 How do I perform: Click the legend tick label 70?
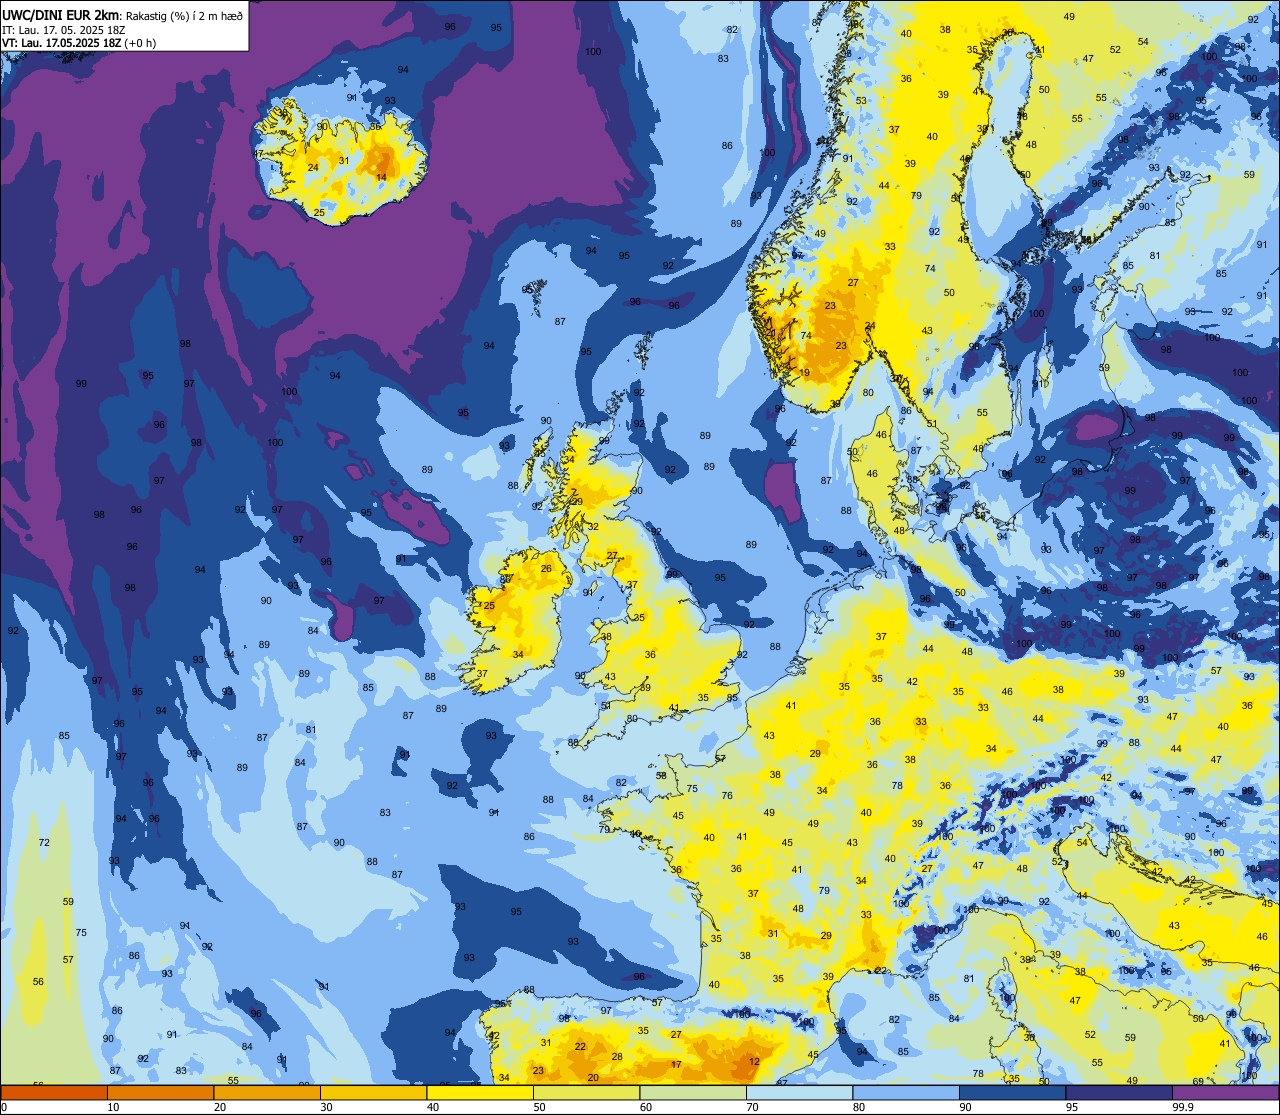click(752, 1107)
